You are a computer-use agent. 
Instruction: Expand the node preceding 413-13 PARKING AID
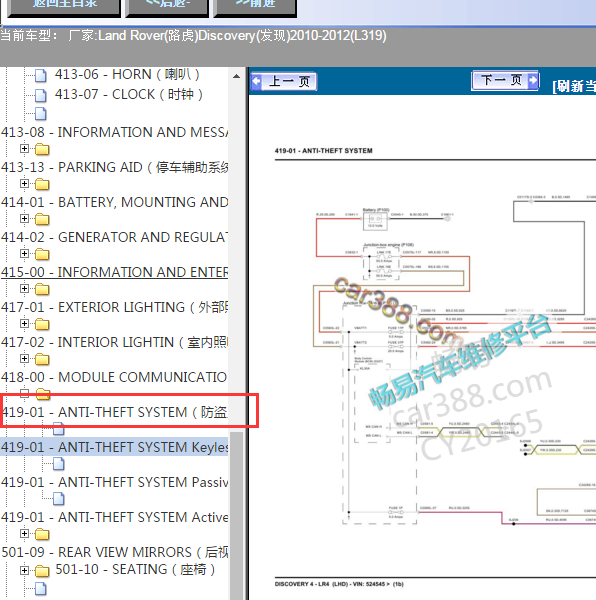point(24,148)
